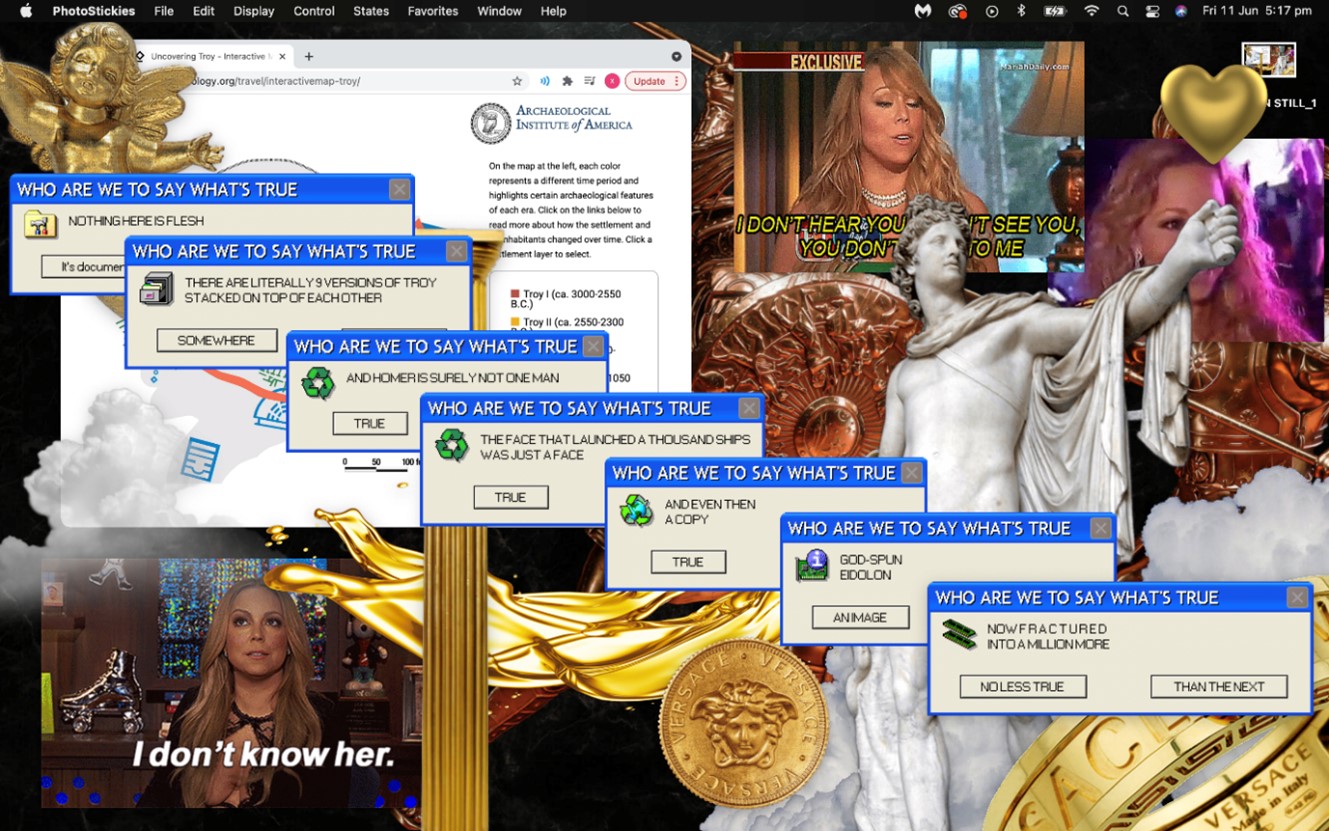Open the Help menu

pyautogui.click(x=553, y=11)
